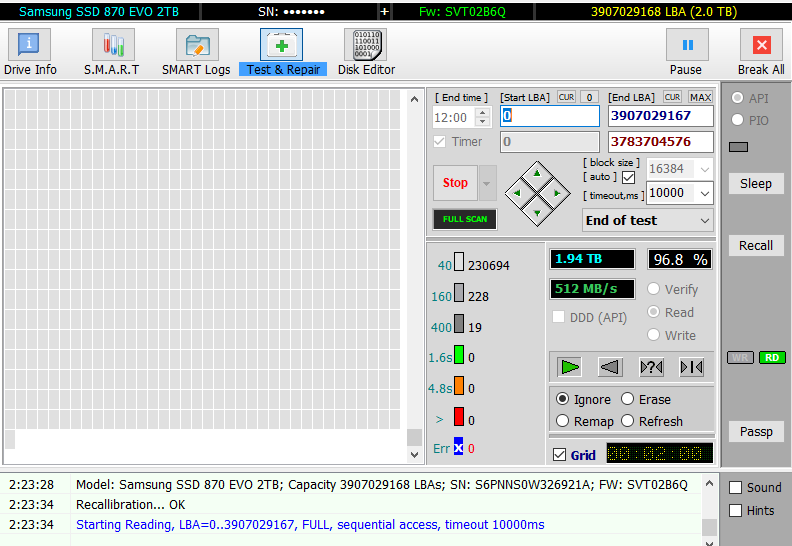Click the reverse scan direction button
792x546 pixels.
tap(610, 367)
